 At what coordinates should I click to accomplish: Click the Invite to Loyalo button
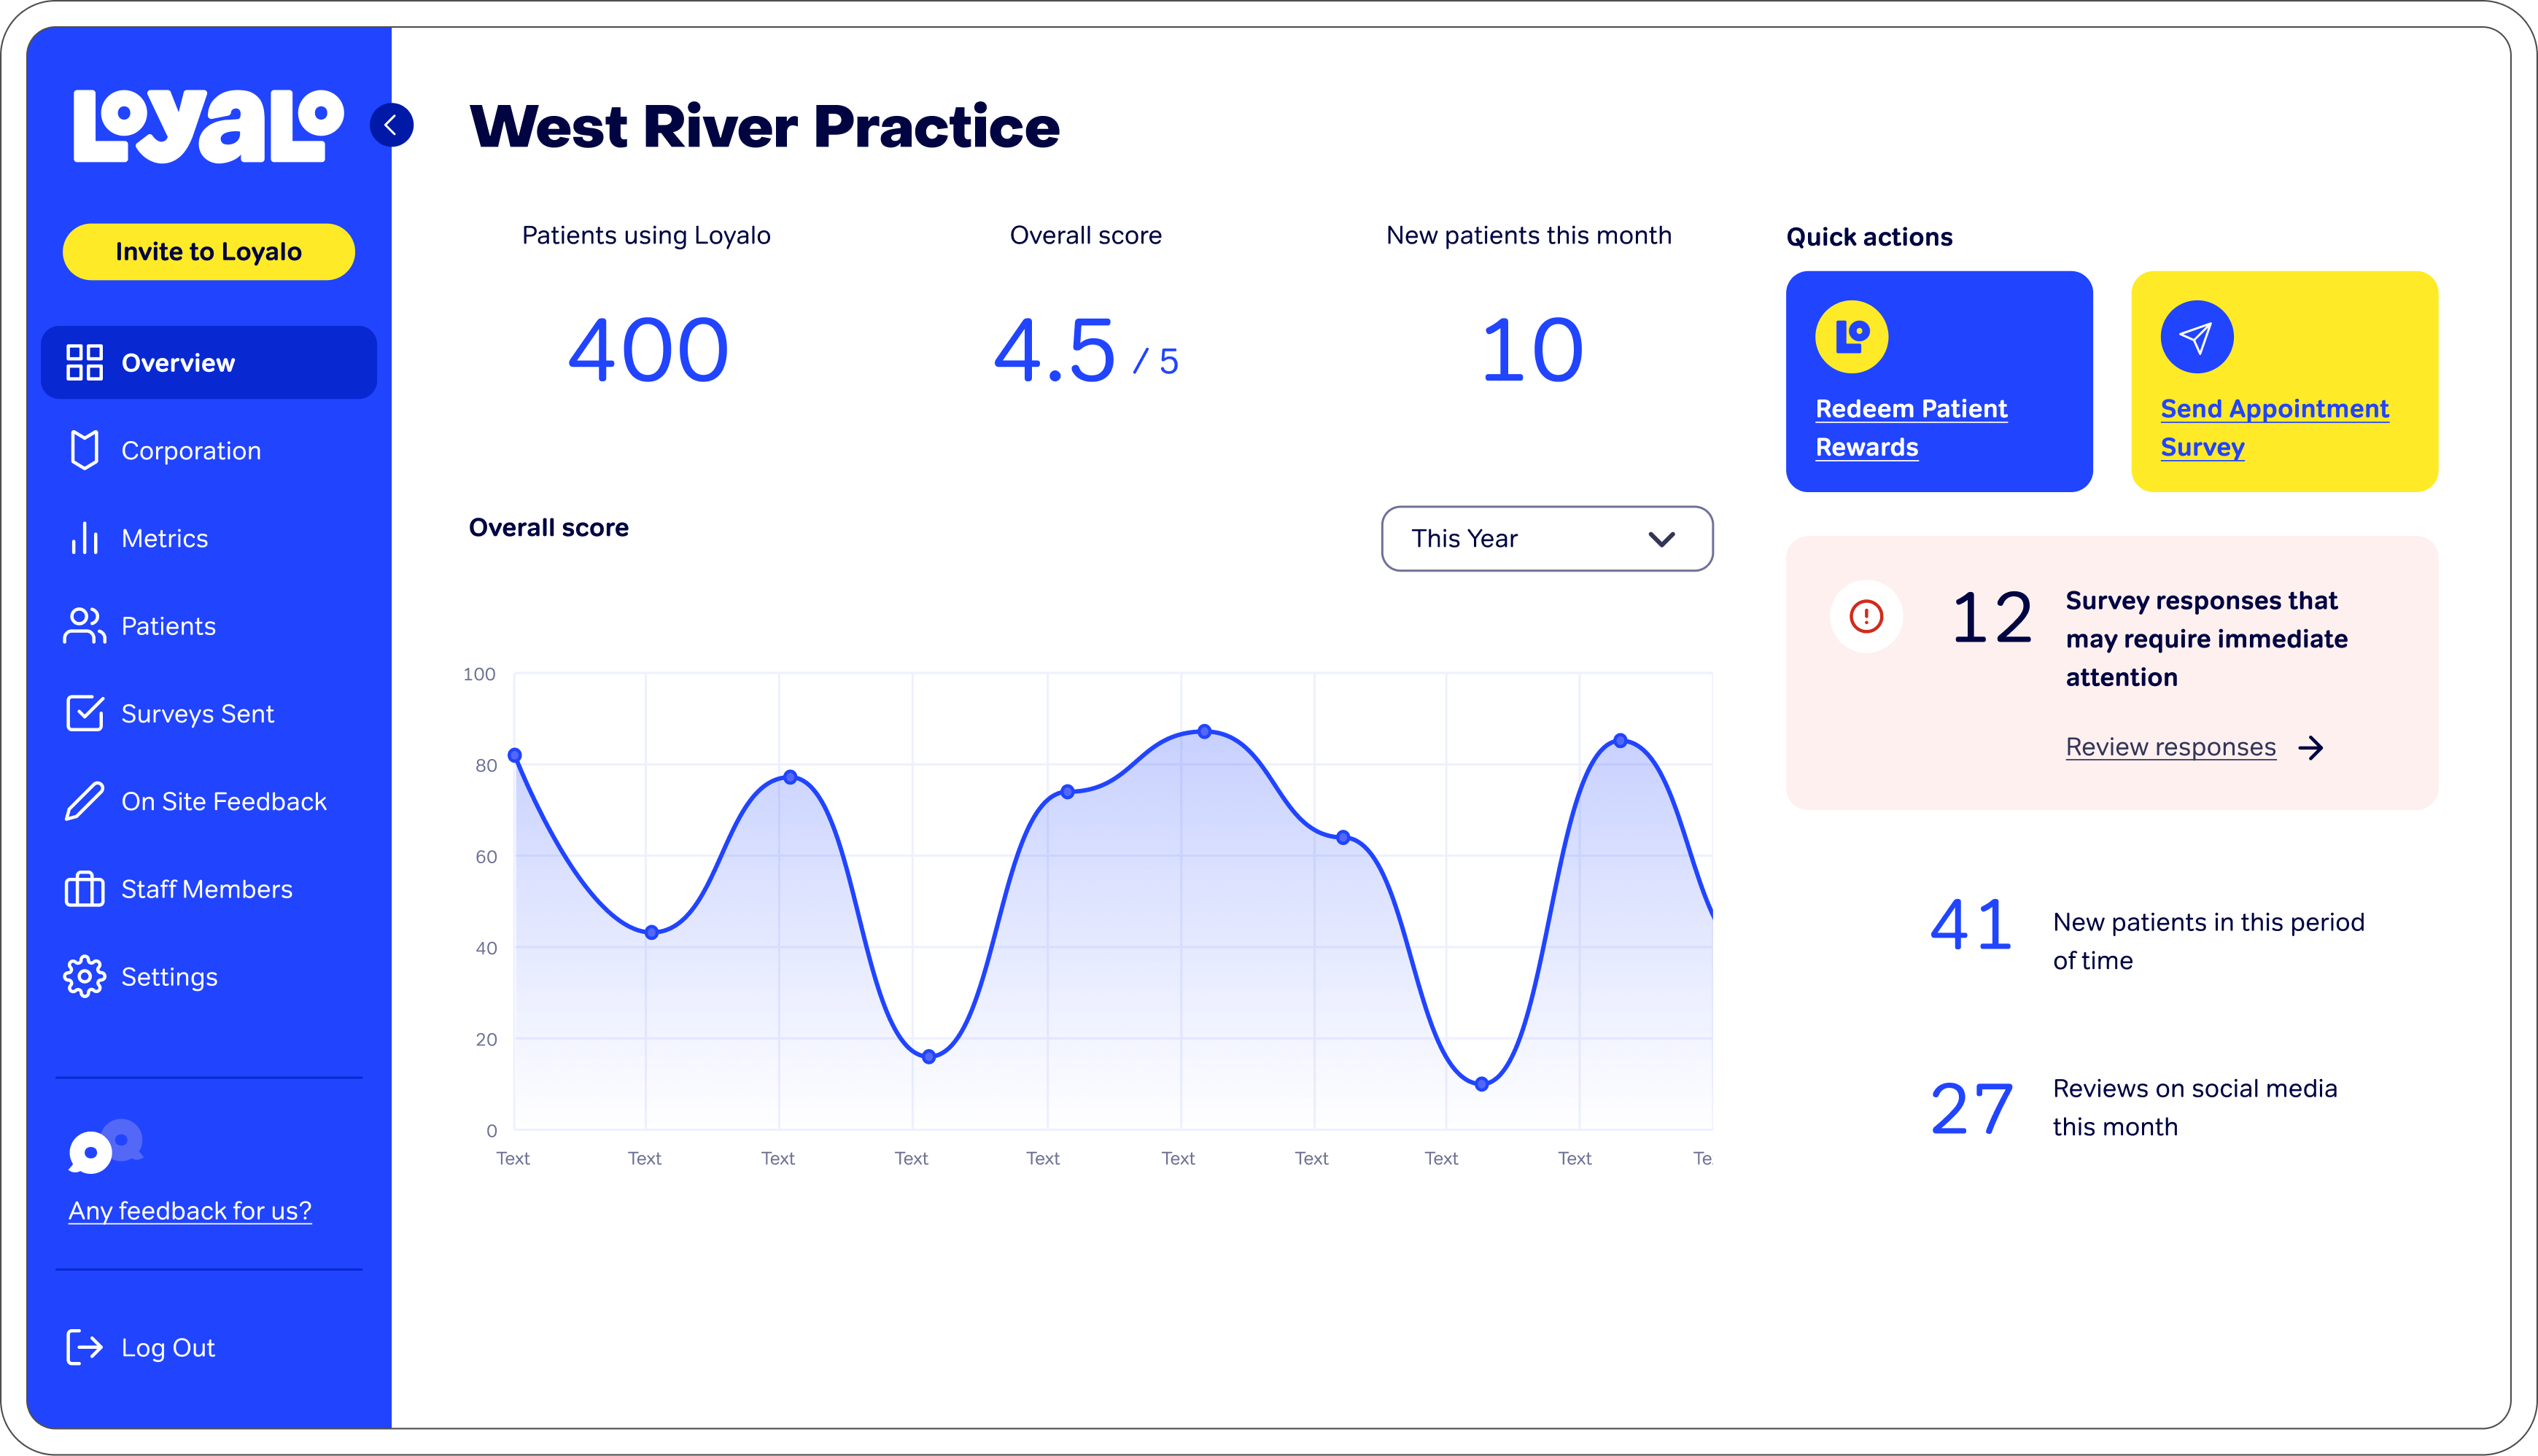(208, 252)
